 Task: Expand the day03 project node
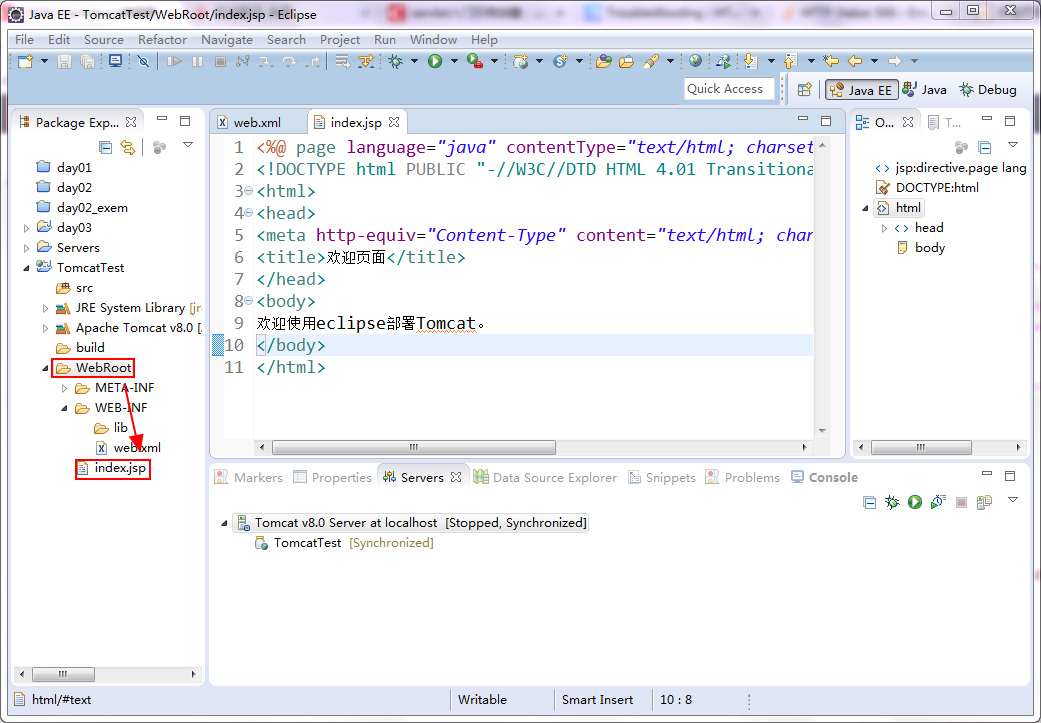click(x=27, y=228)
